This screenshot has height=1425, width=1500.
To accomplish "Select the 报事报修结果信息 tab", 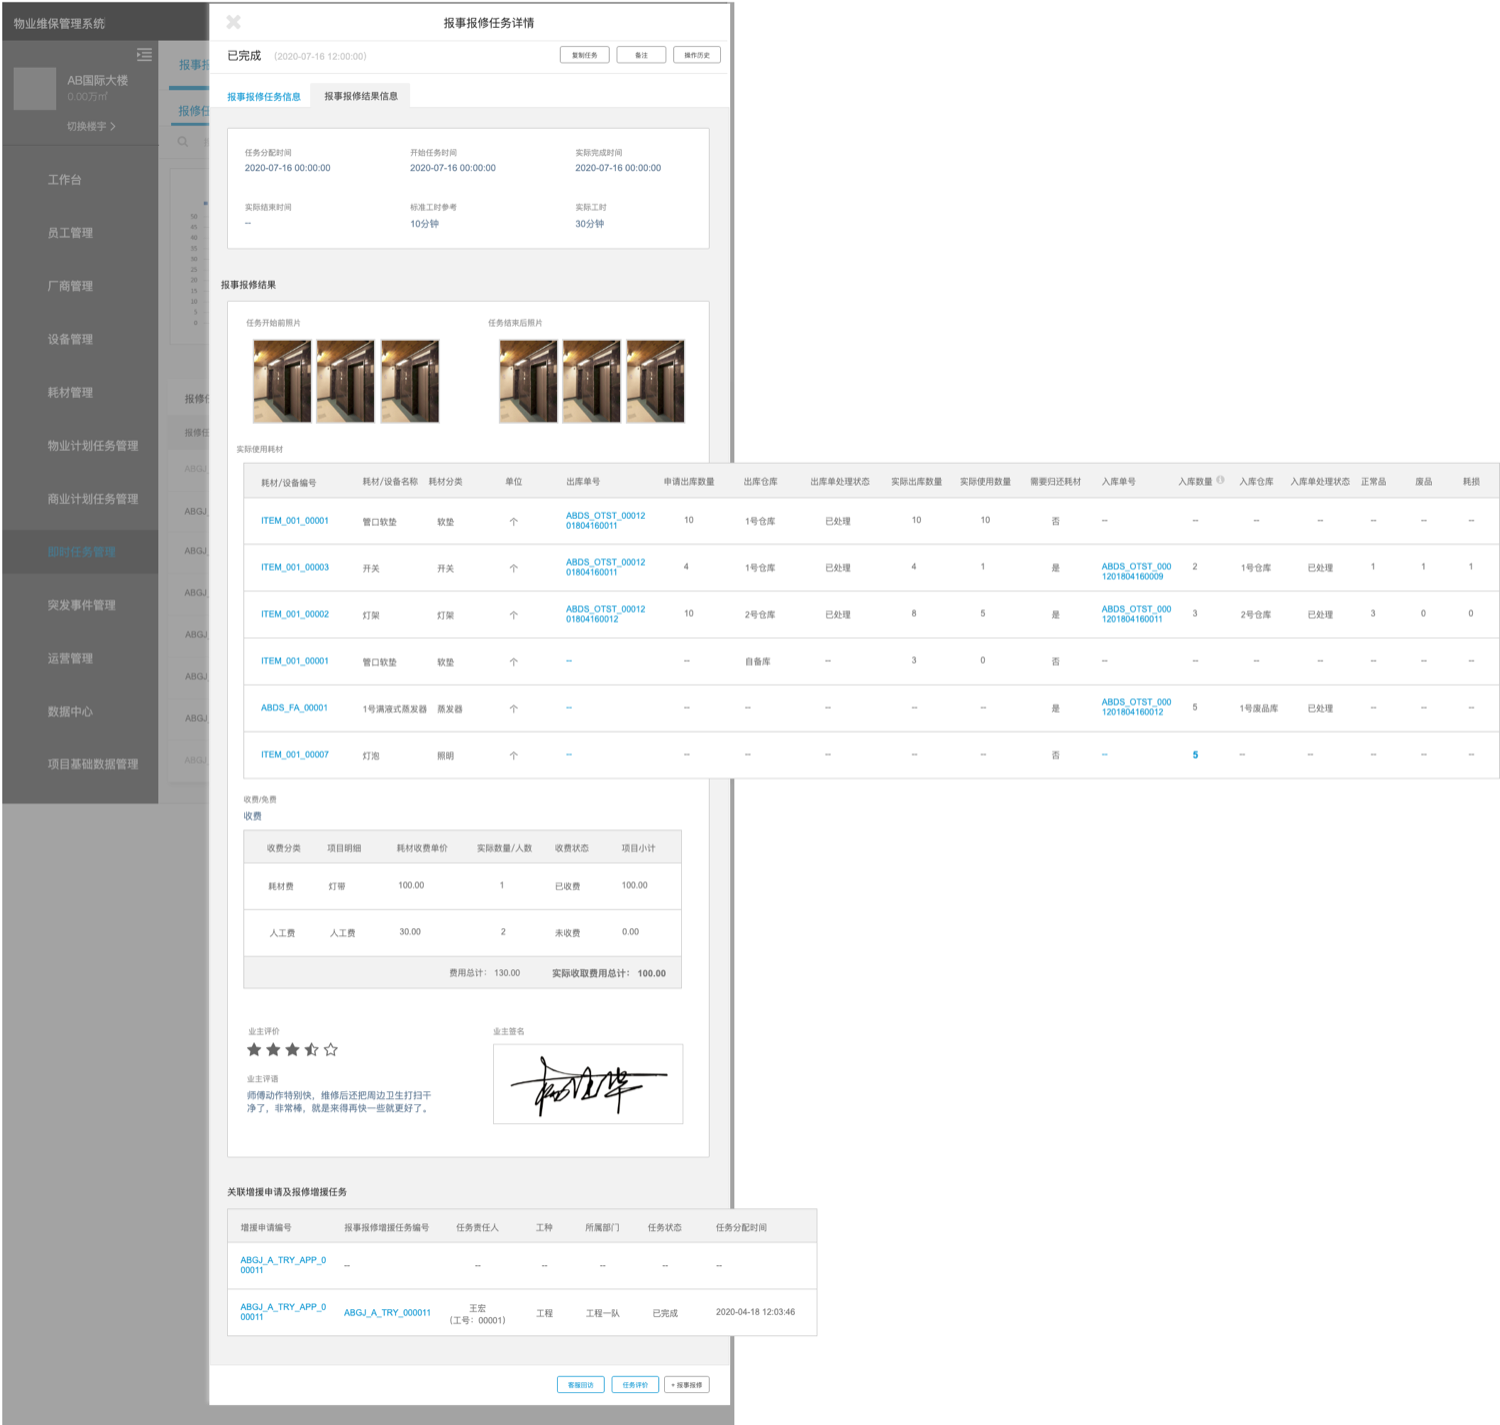I will 361,96.
